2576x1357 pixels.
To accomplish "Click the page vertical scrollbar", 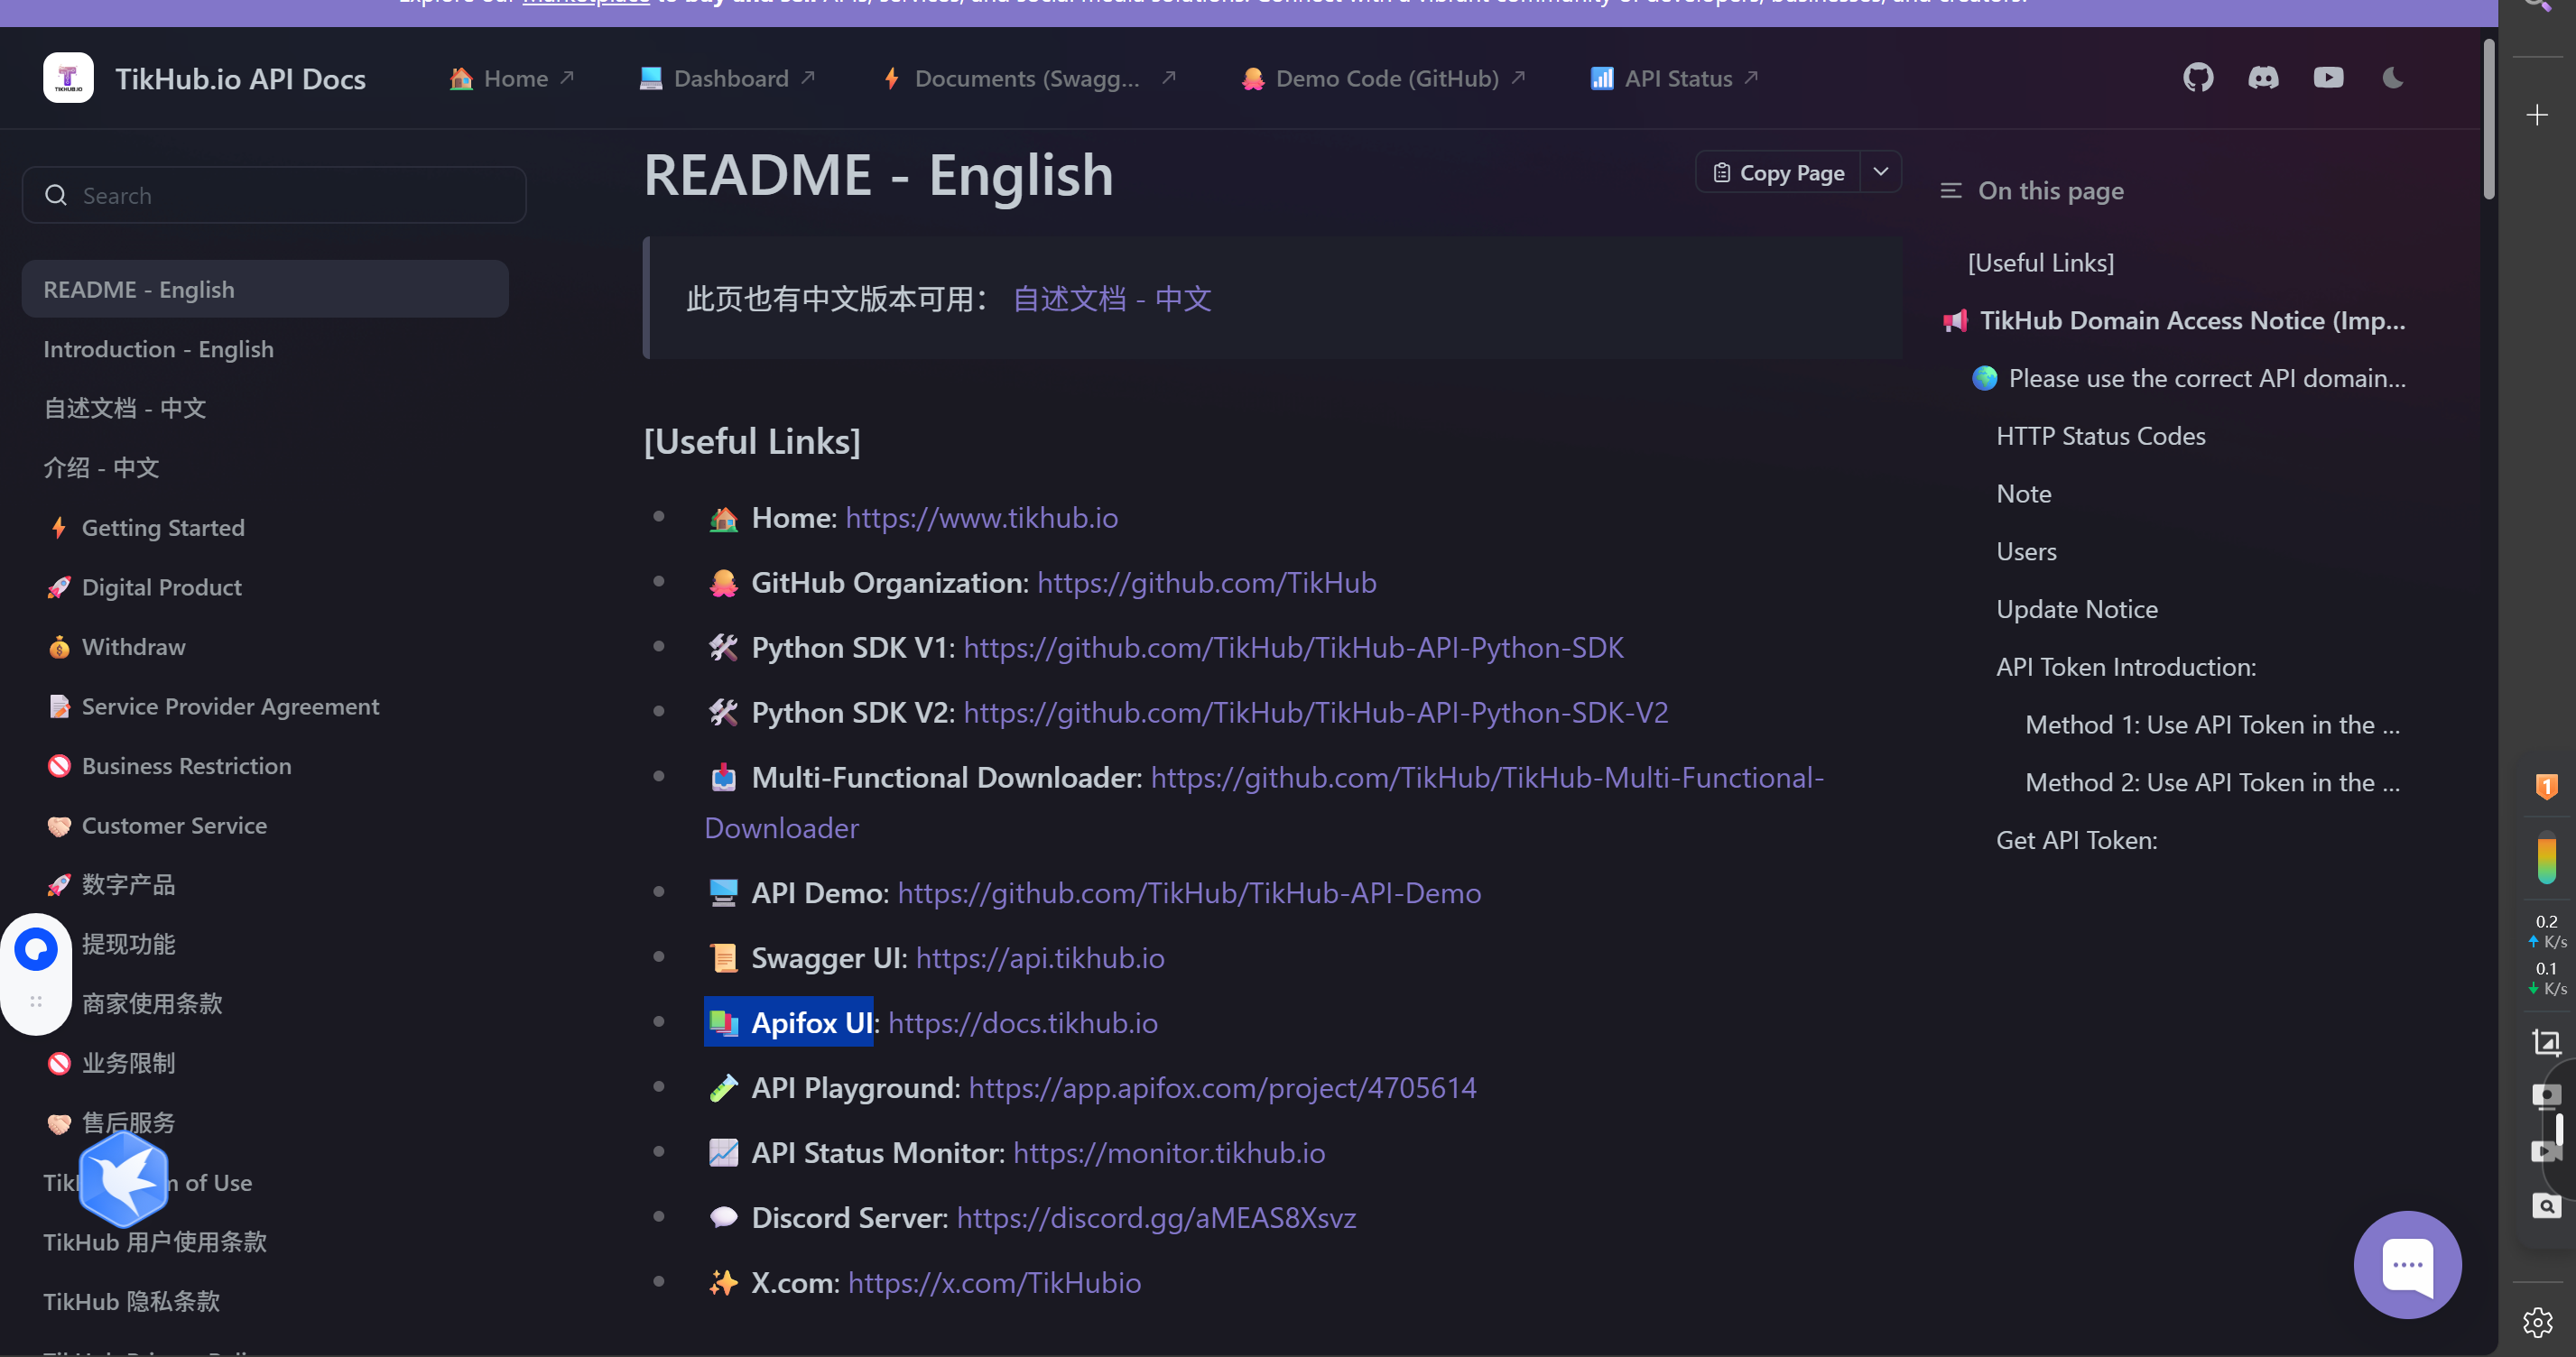I will click(x=2489, y=120).
